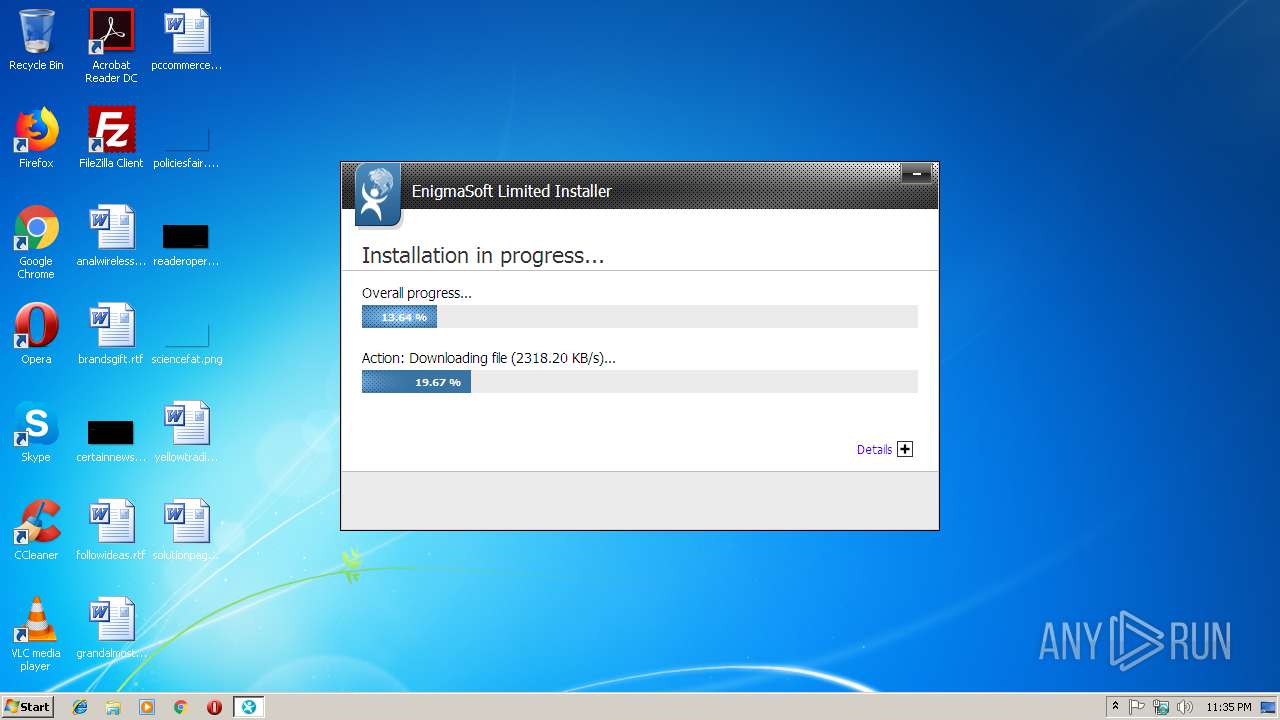Open Action Center flag tray icon
This screenshot has height=720, width=1280.
pos(1137,707)
